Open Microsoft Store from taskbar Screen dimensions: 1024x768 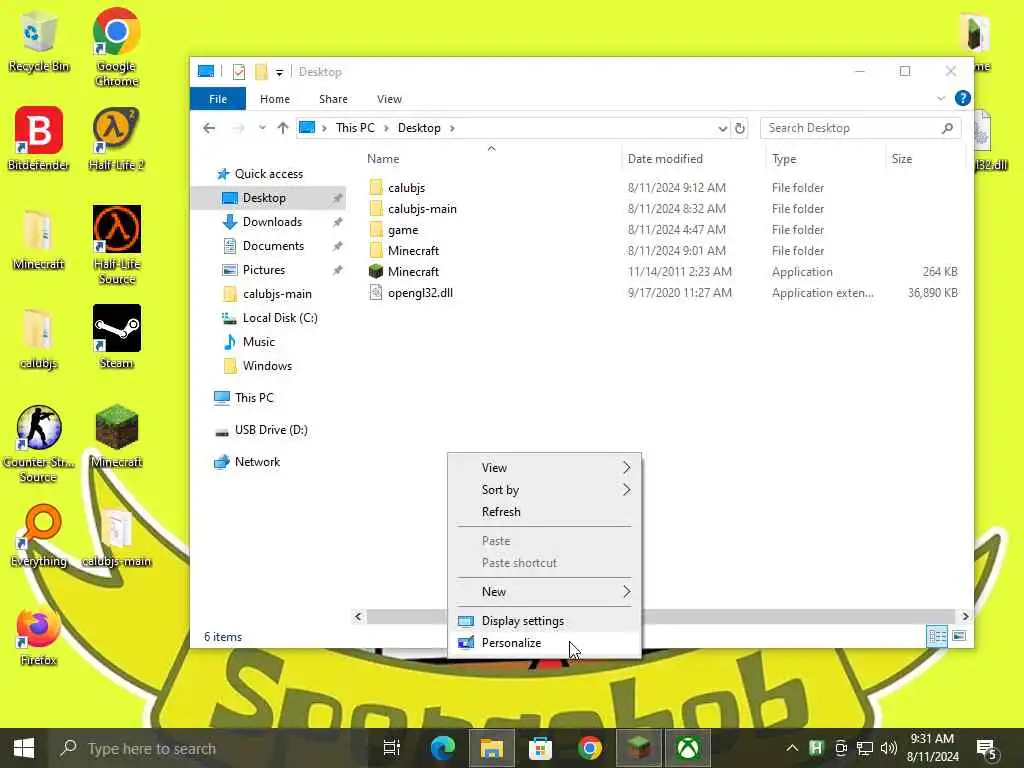(x=540, y=748)
